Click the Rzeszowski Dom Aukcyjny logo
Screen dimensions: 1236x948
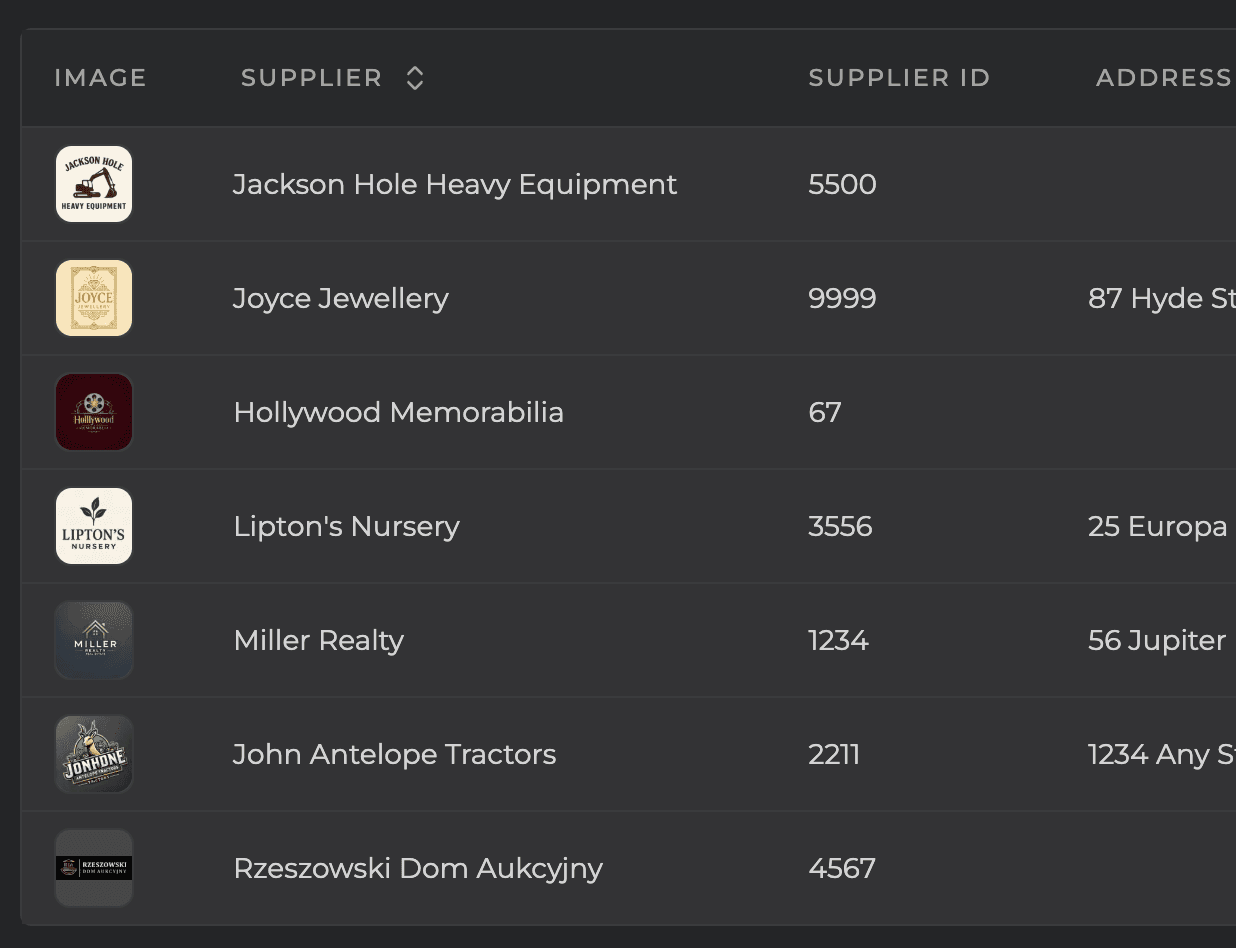pyautogui.click(x=93, y=868)
